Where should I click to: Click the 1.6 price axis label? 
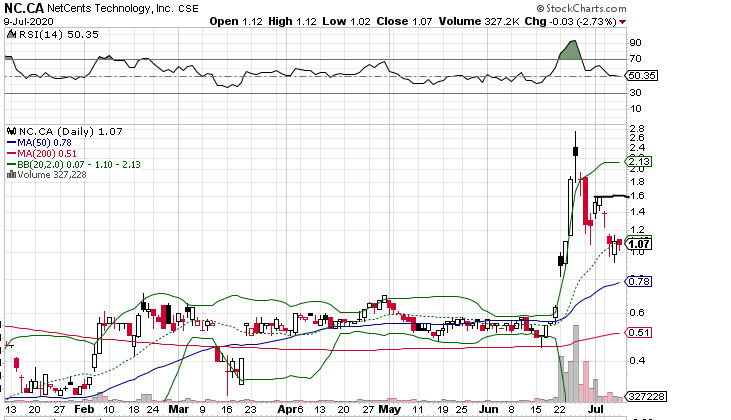coord(638,196)
